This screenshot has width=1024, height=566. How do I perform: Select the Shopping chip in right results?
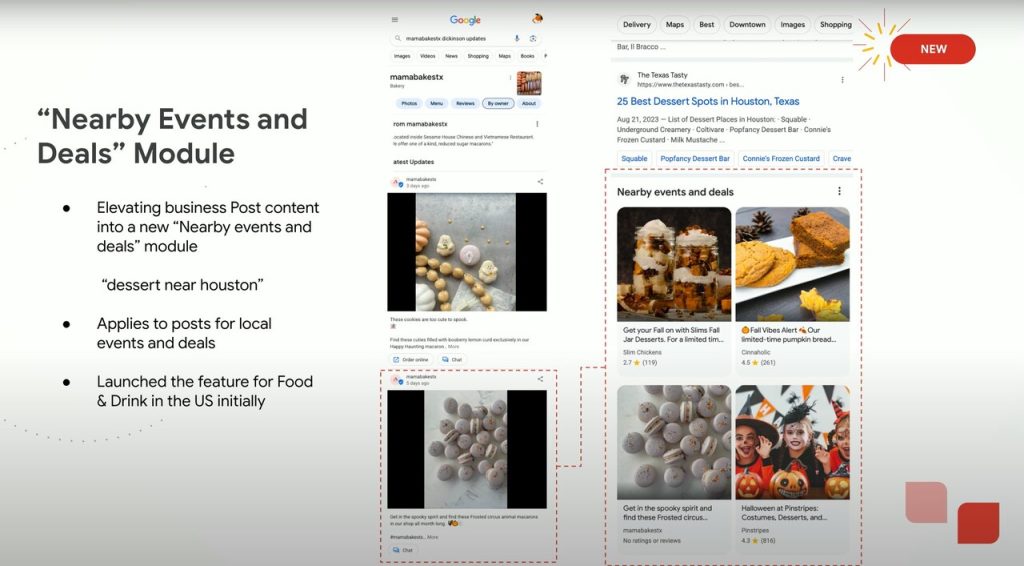click(835, 25)
